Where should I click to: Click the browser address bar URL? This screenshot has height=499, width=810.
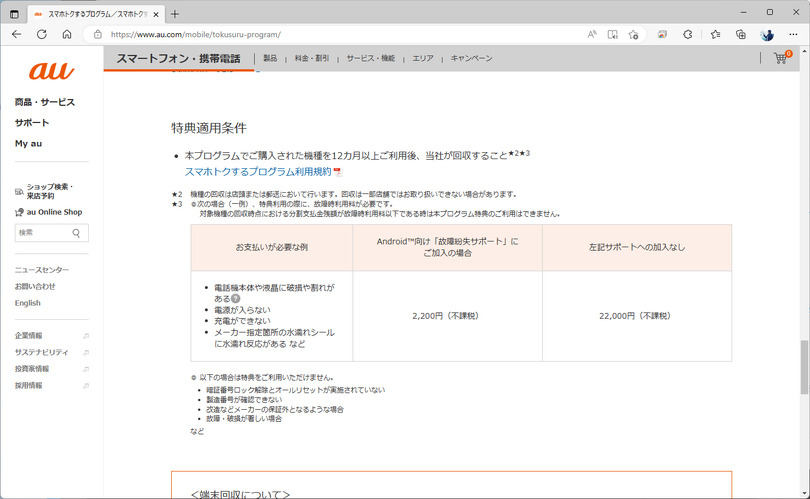coord(196,35)
